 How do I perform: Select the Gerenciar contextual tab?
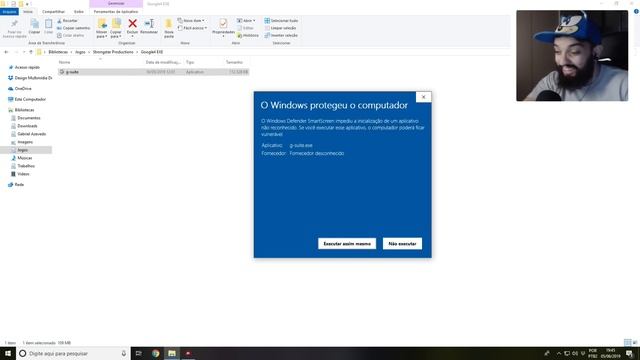click(x=116, y=4)
